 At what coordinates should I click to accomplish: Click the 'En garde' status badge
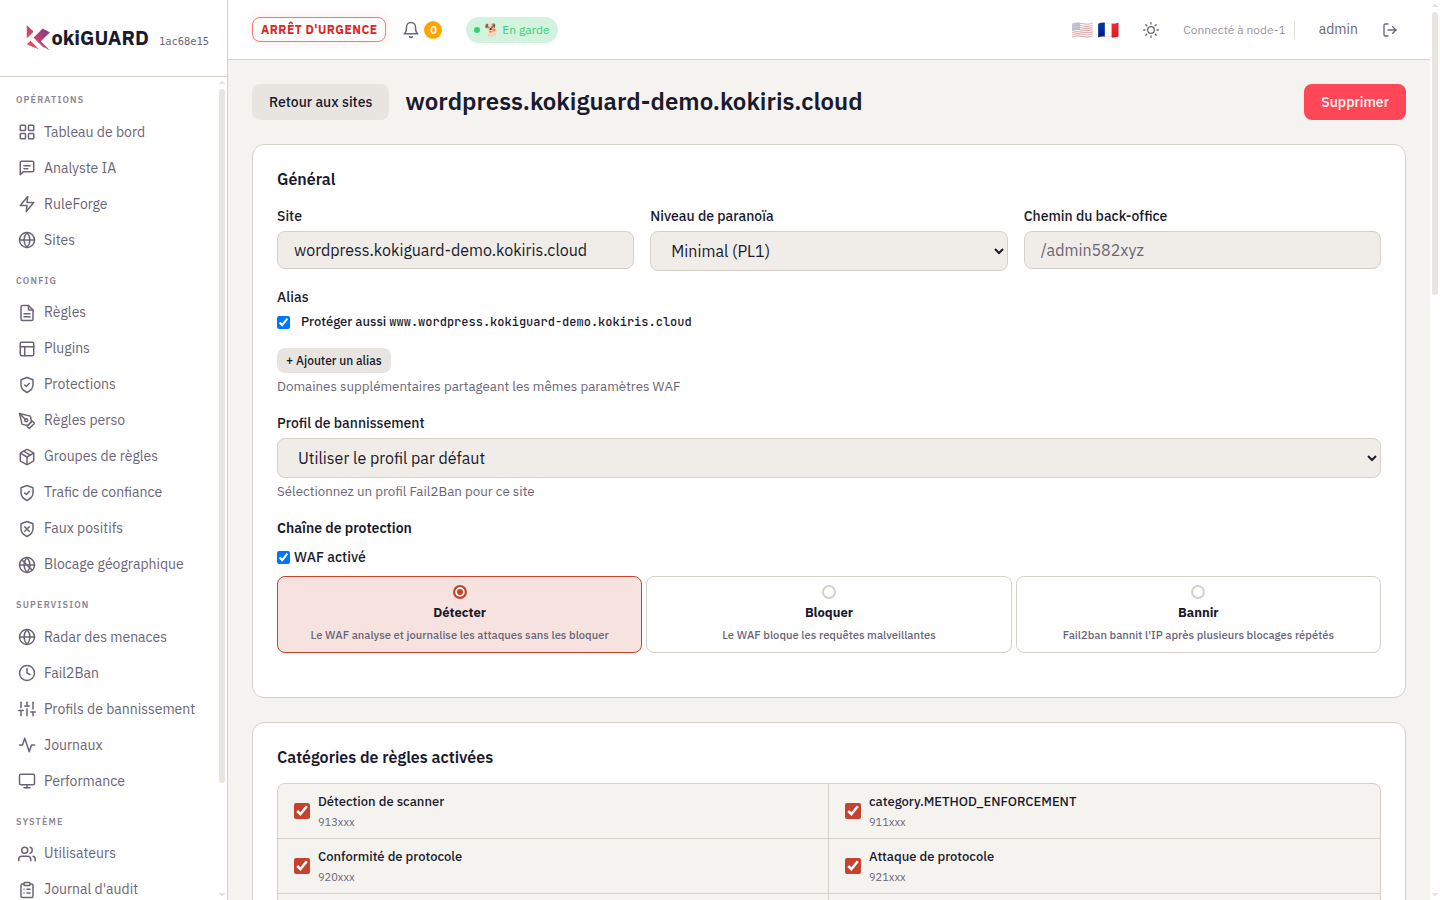point(512,30)
